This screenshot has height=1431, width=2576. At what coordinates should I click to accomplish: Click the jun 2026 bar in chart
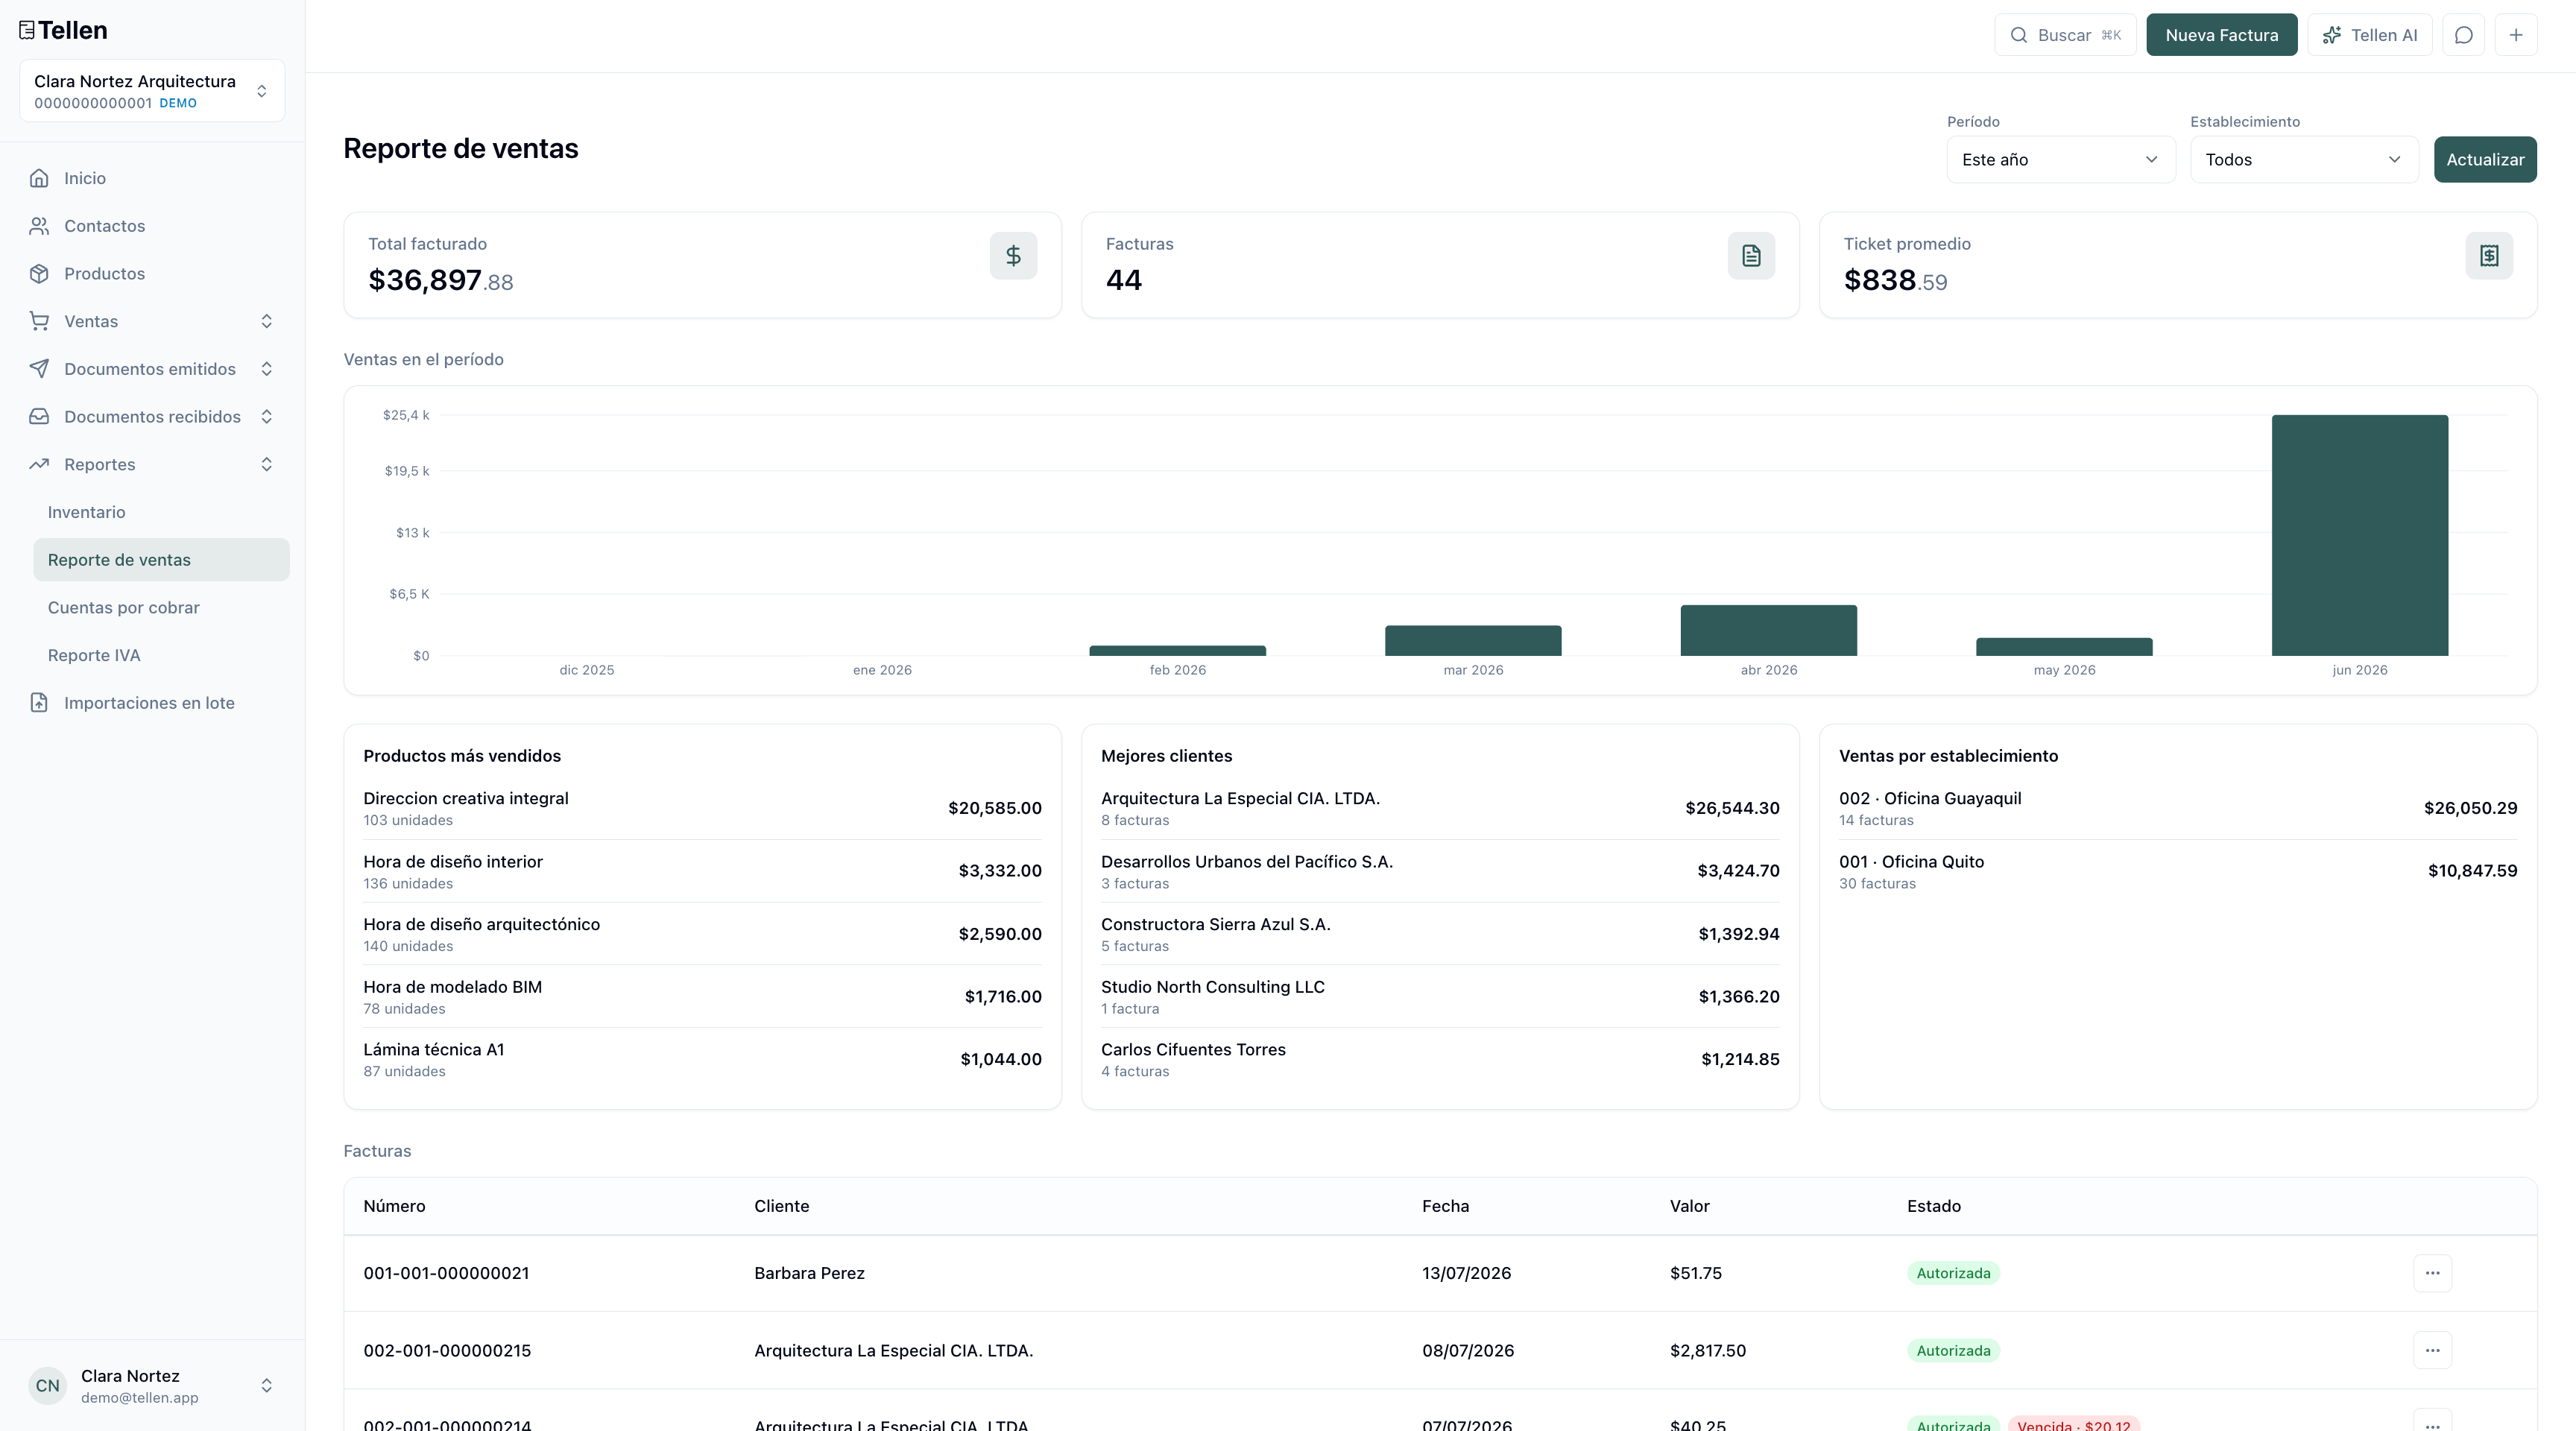point(2359,535)
